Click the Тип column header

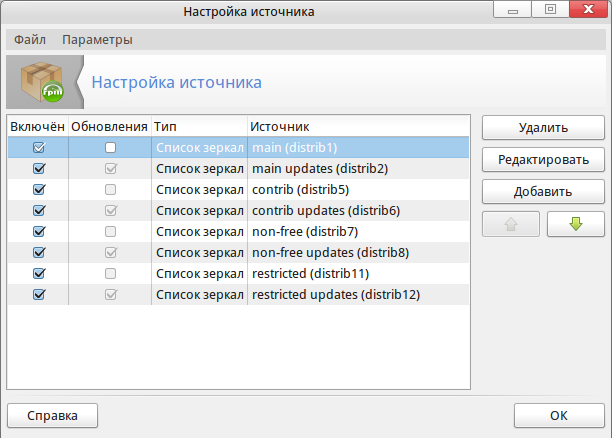tap(166, 127)
